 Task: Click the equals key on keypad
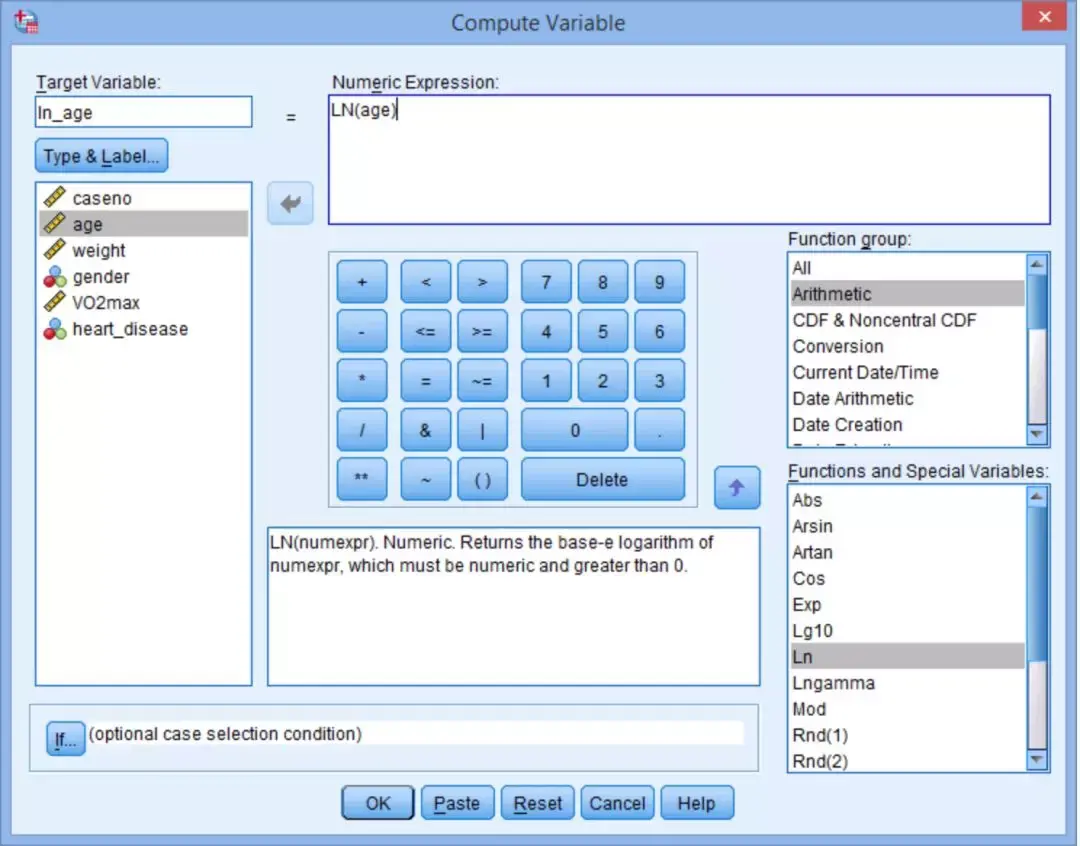(x=426, y=380)
